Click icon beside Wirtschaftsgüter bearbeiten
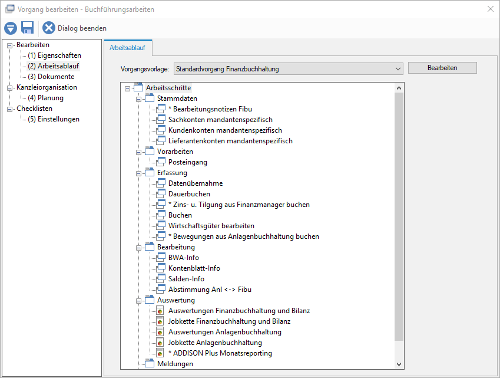500x378 pixels. coord(161,226)
